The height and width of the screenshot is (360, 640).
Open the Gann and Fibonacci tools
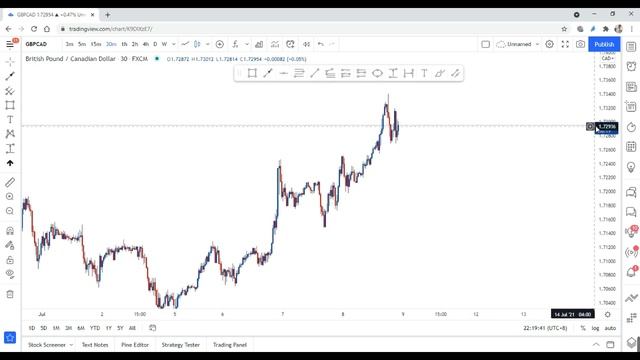pyautogui.click(x=10, y=91)
